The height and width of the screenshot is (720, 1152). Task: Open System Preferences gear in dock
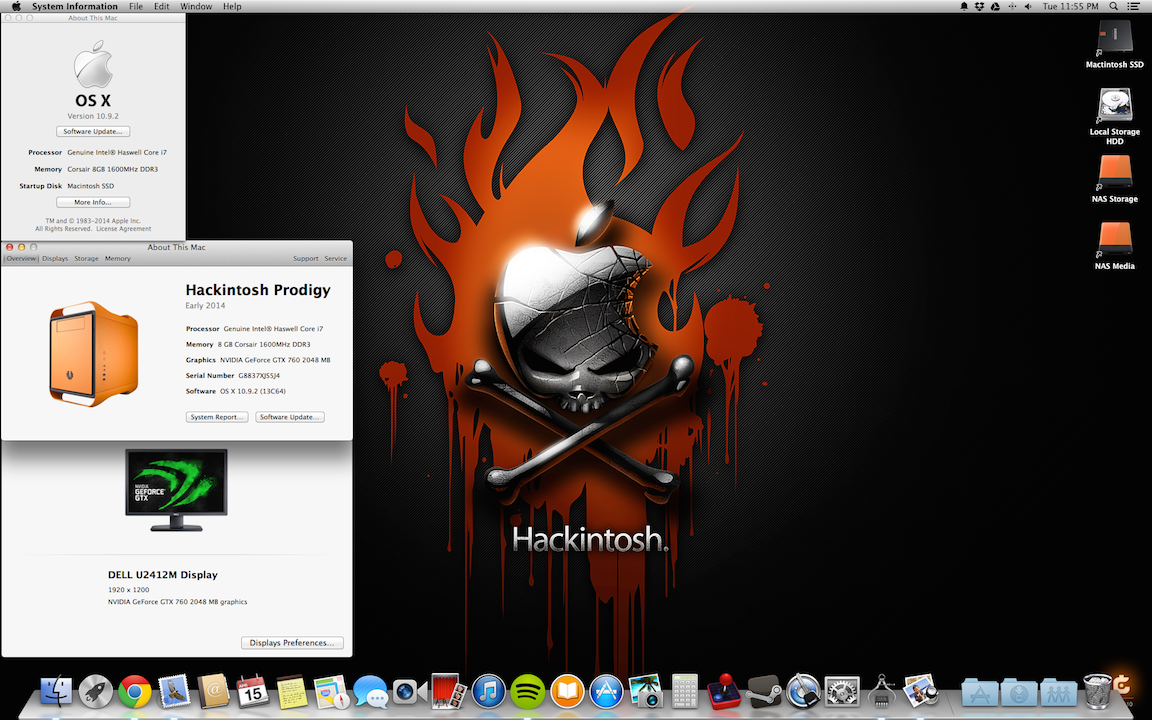(x=843, y=691)
